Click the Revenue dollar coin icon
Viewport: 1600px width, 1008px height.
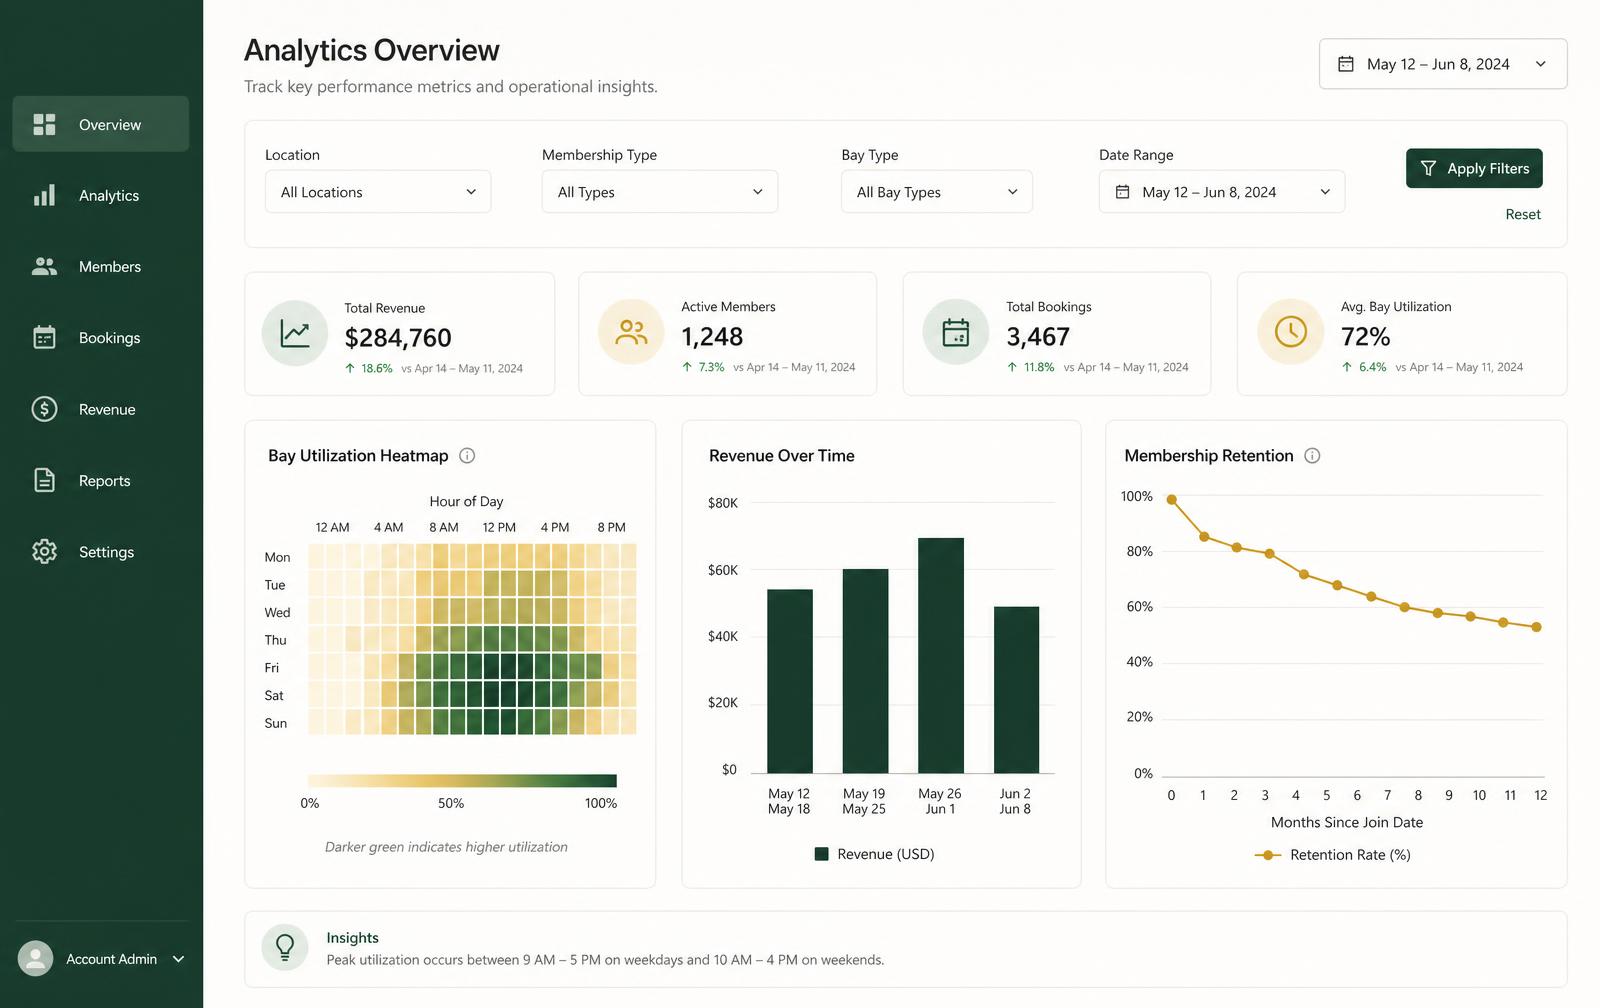coord(44,409)
